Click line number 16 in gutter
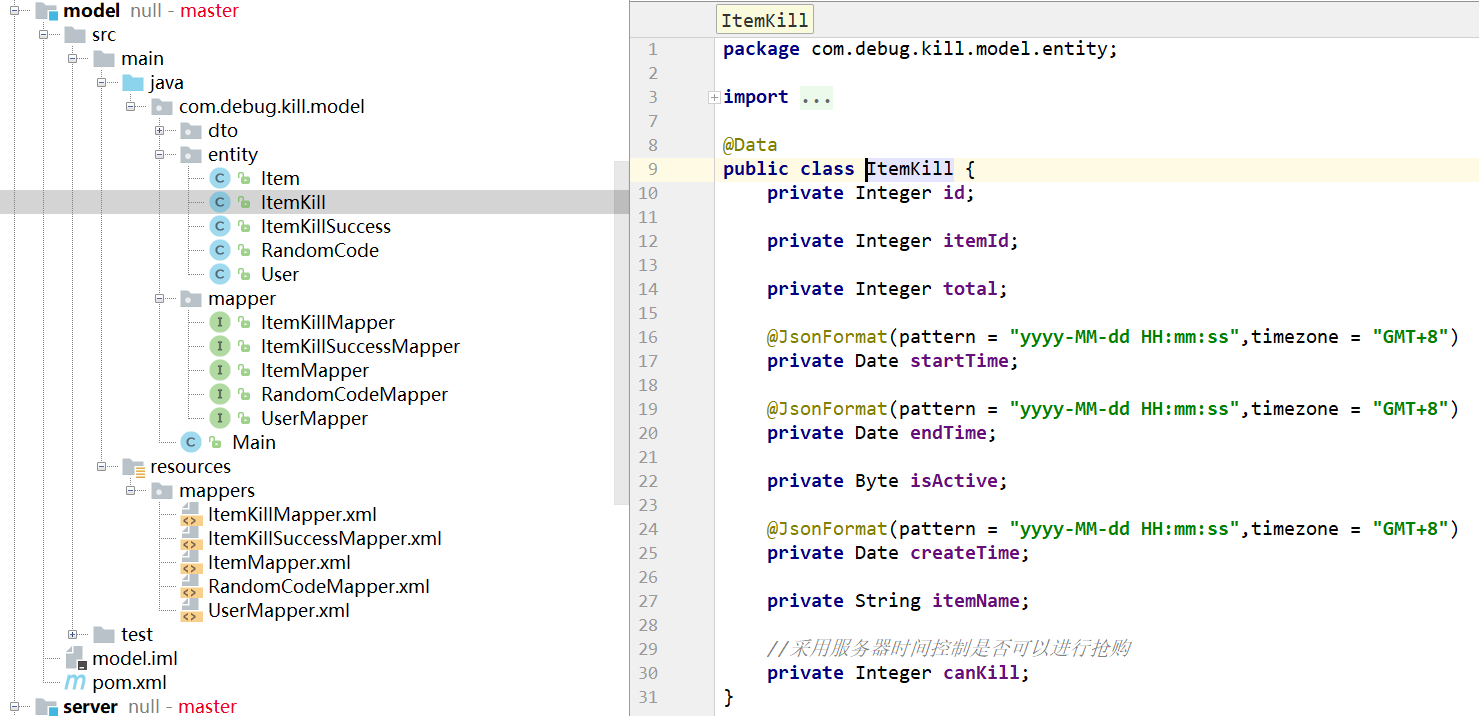Viewport: 1479px width, 716px height. (x=647, y=337)
